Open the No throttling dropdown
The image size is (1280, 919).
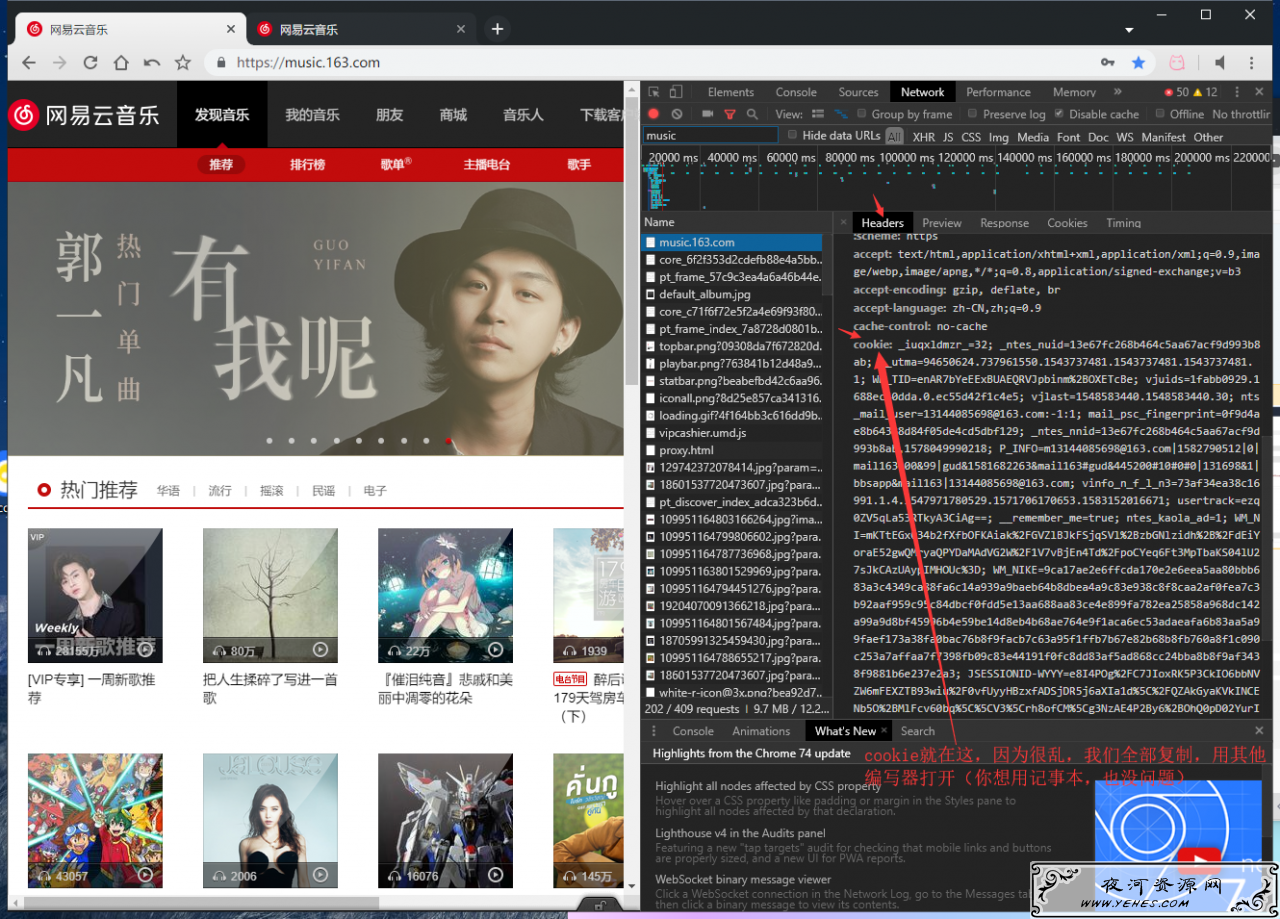[1240, 114]
